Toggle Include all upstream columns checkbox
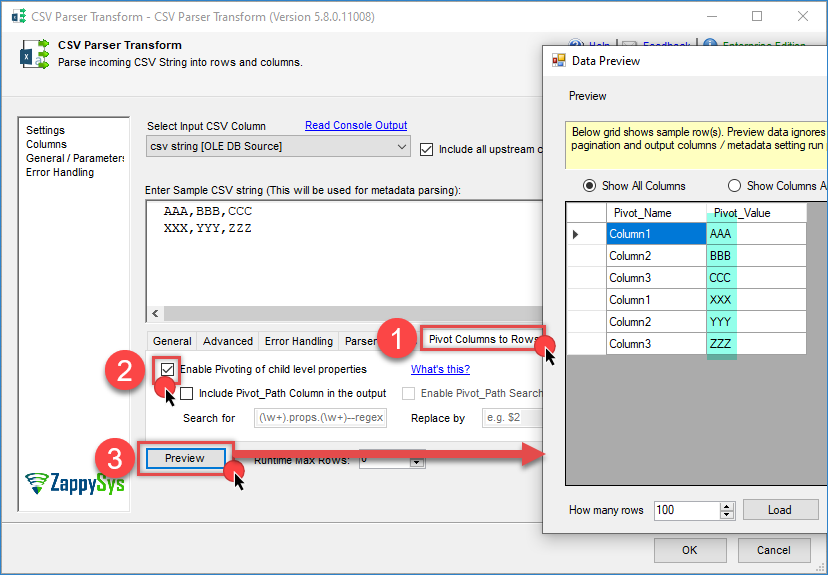Viewport: 828px width, 575px height. click(x=427, y=149)
